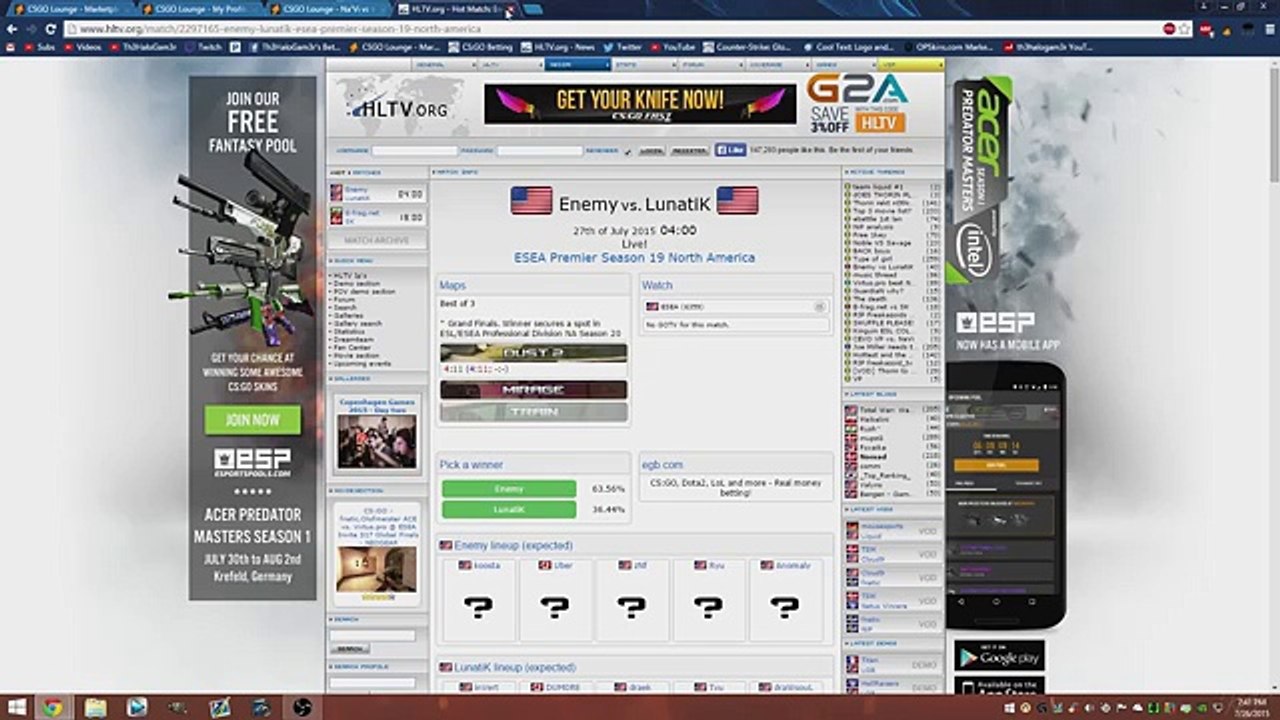Click the G2A save 3% off ad
The width and height of the screenshot is (1280, 720).
click(857, 103)
